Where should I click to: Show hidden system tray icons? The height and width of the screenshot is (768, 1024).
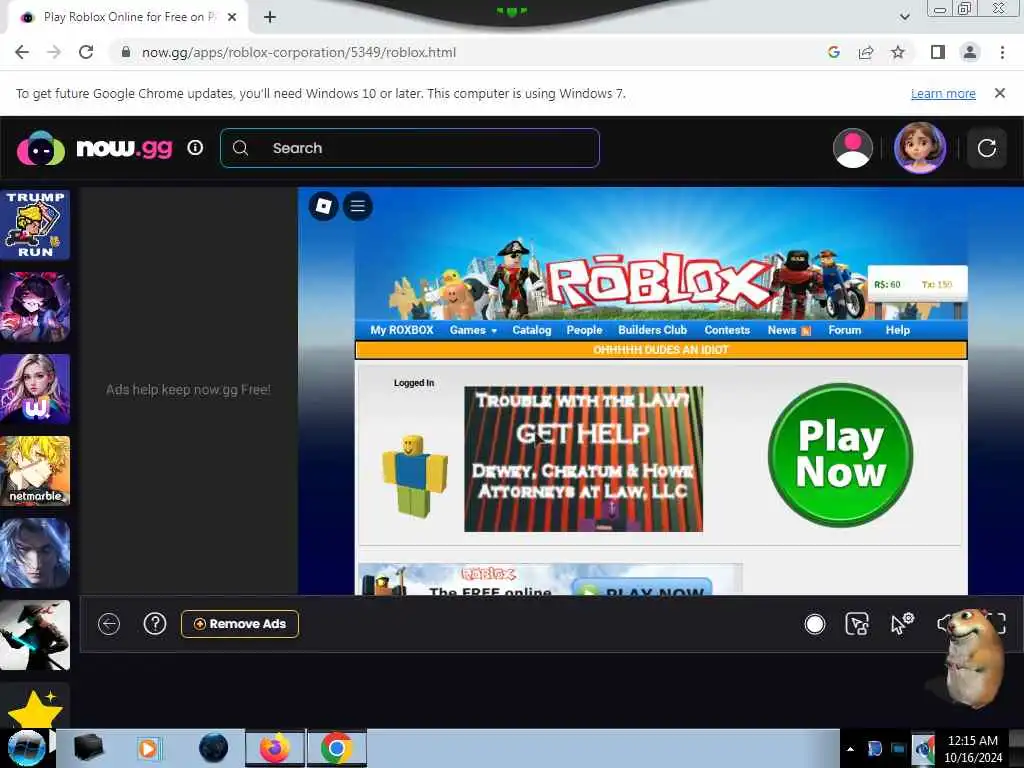click(850, 749)
